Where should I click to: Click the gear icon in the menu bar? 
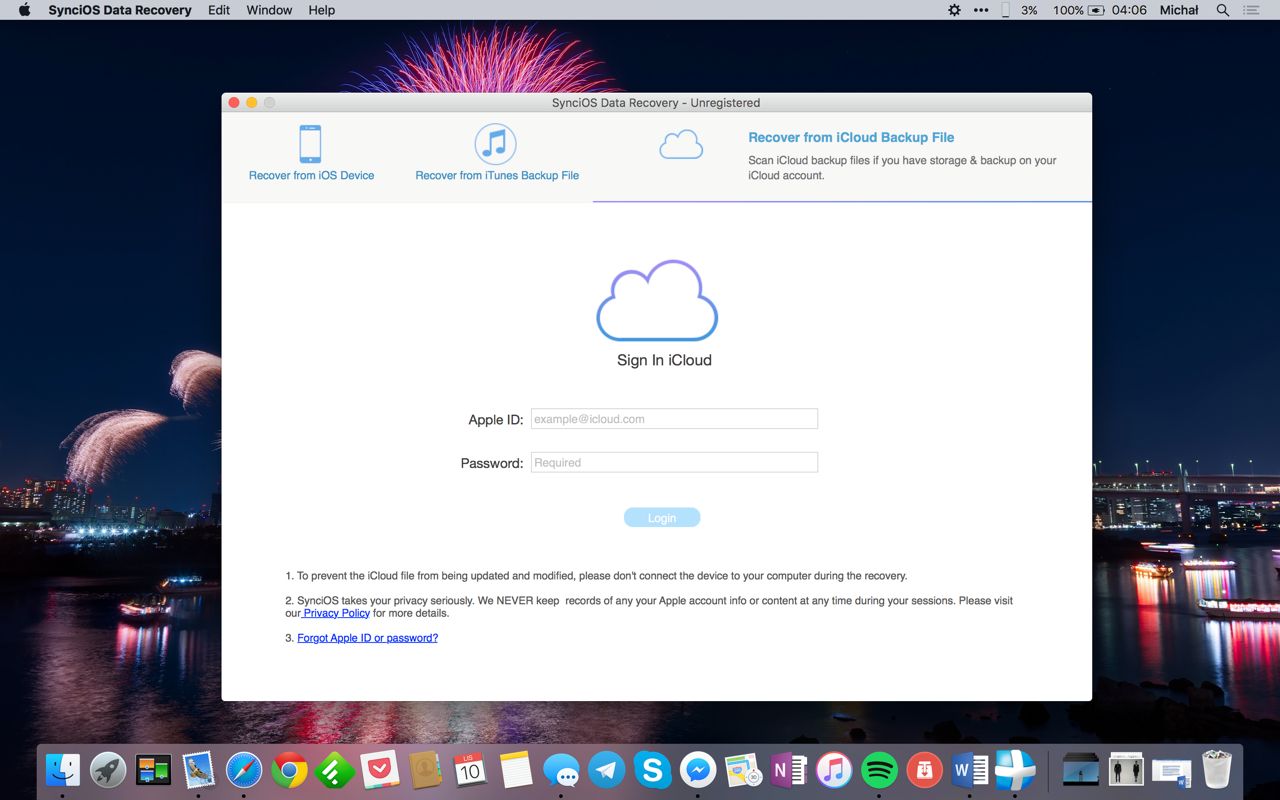[954, 10]
